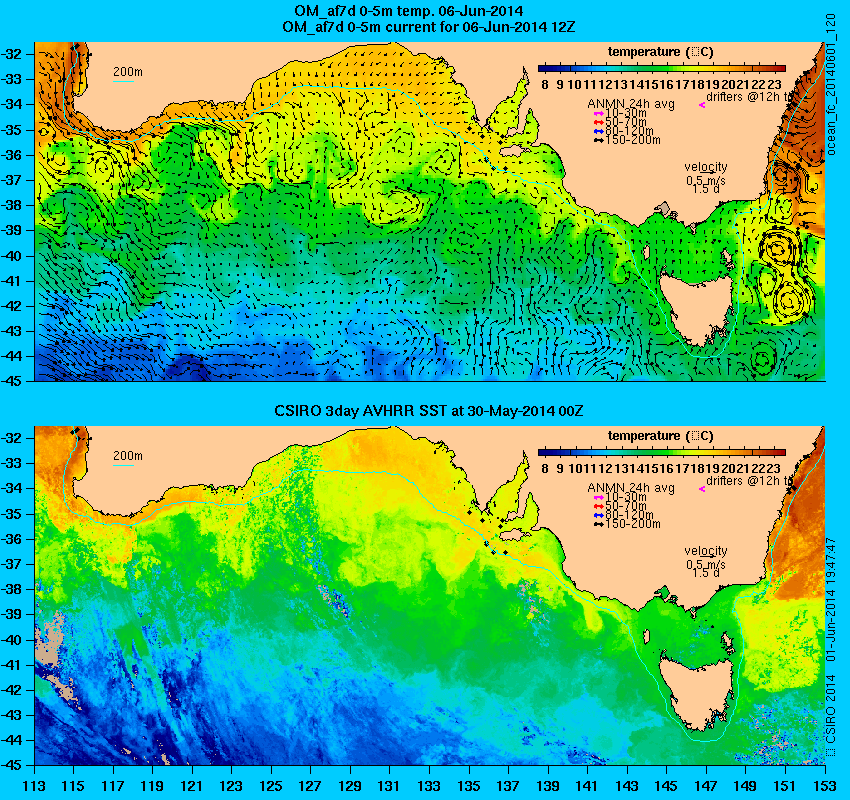850x800 pixels.
Task: Click '200m' legend label in AVHRR SST panel
Action: (128, 455)
